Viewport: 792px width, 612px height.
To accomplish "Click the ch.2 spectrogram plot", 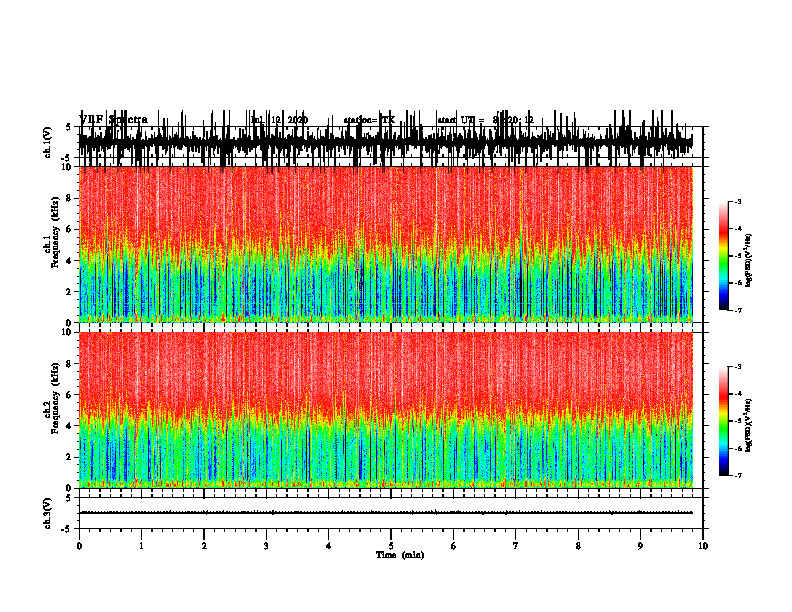I will point(386,410).
